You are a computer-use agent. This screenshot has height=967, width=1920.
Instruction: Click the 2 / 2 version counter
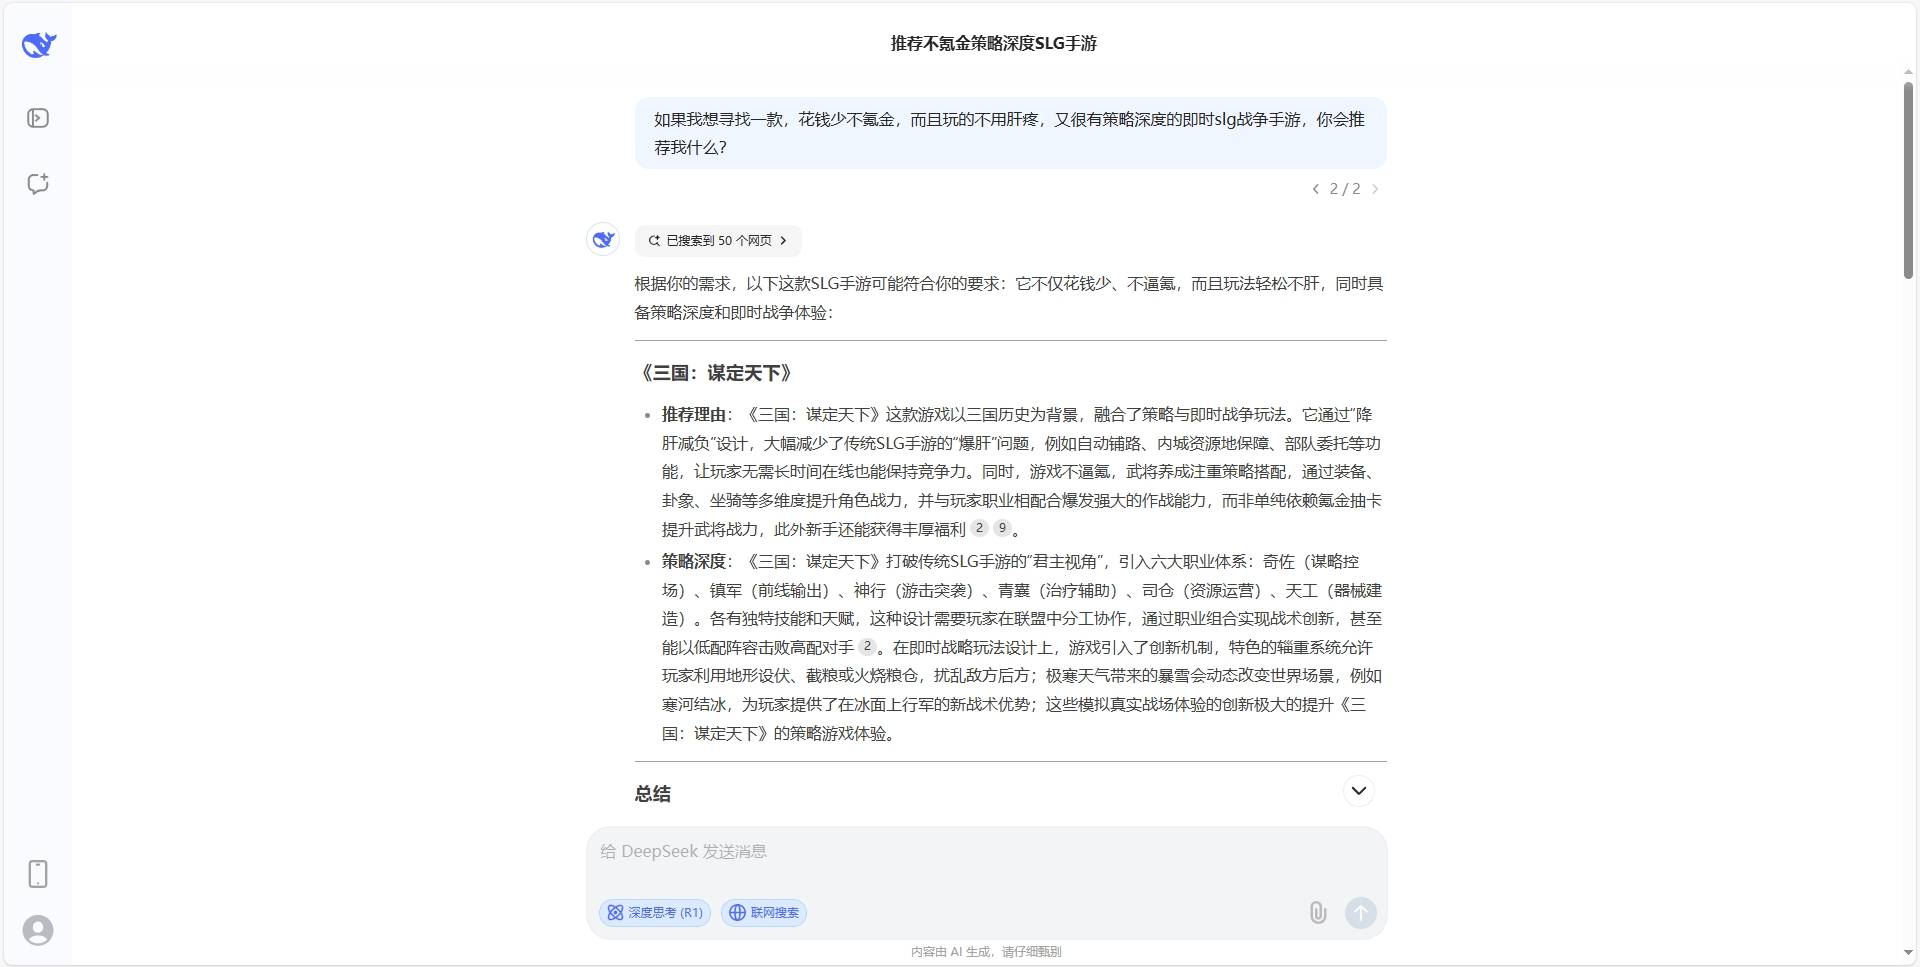pyautogui.click(x=1345, y=189)
